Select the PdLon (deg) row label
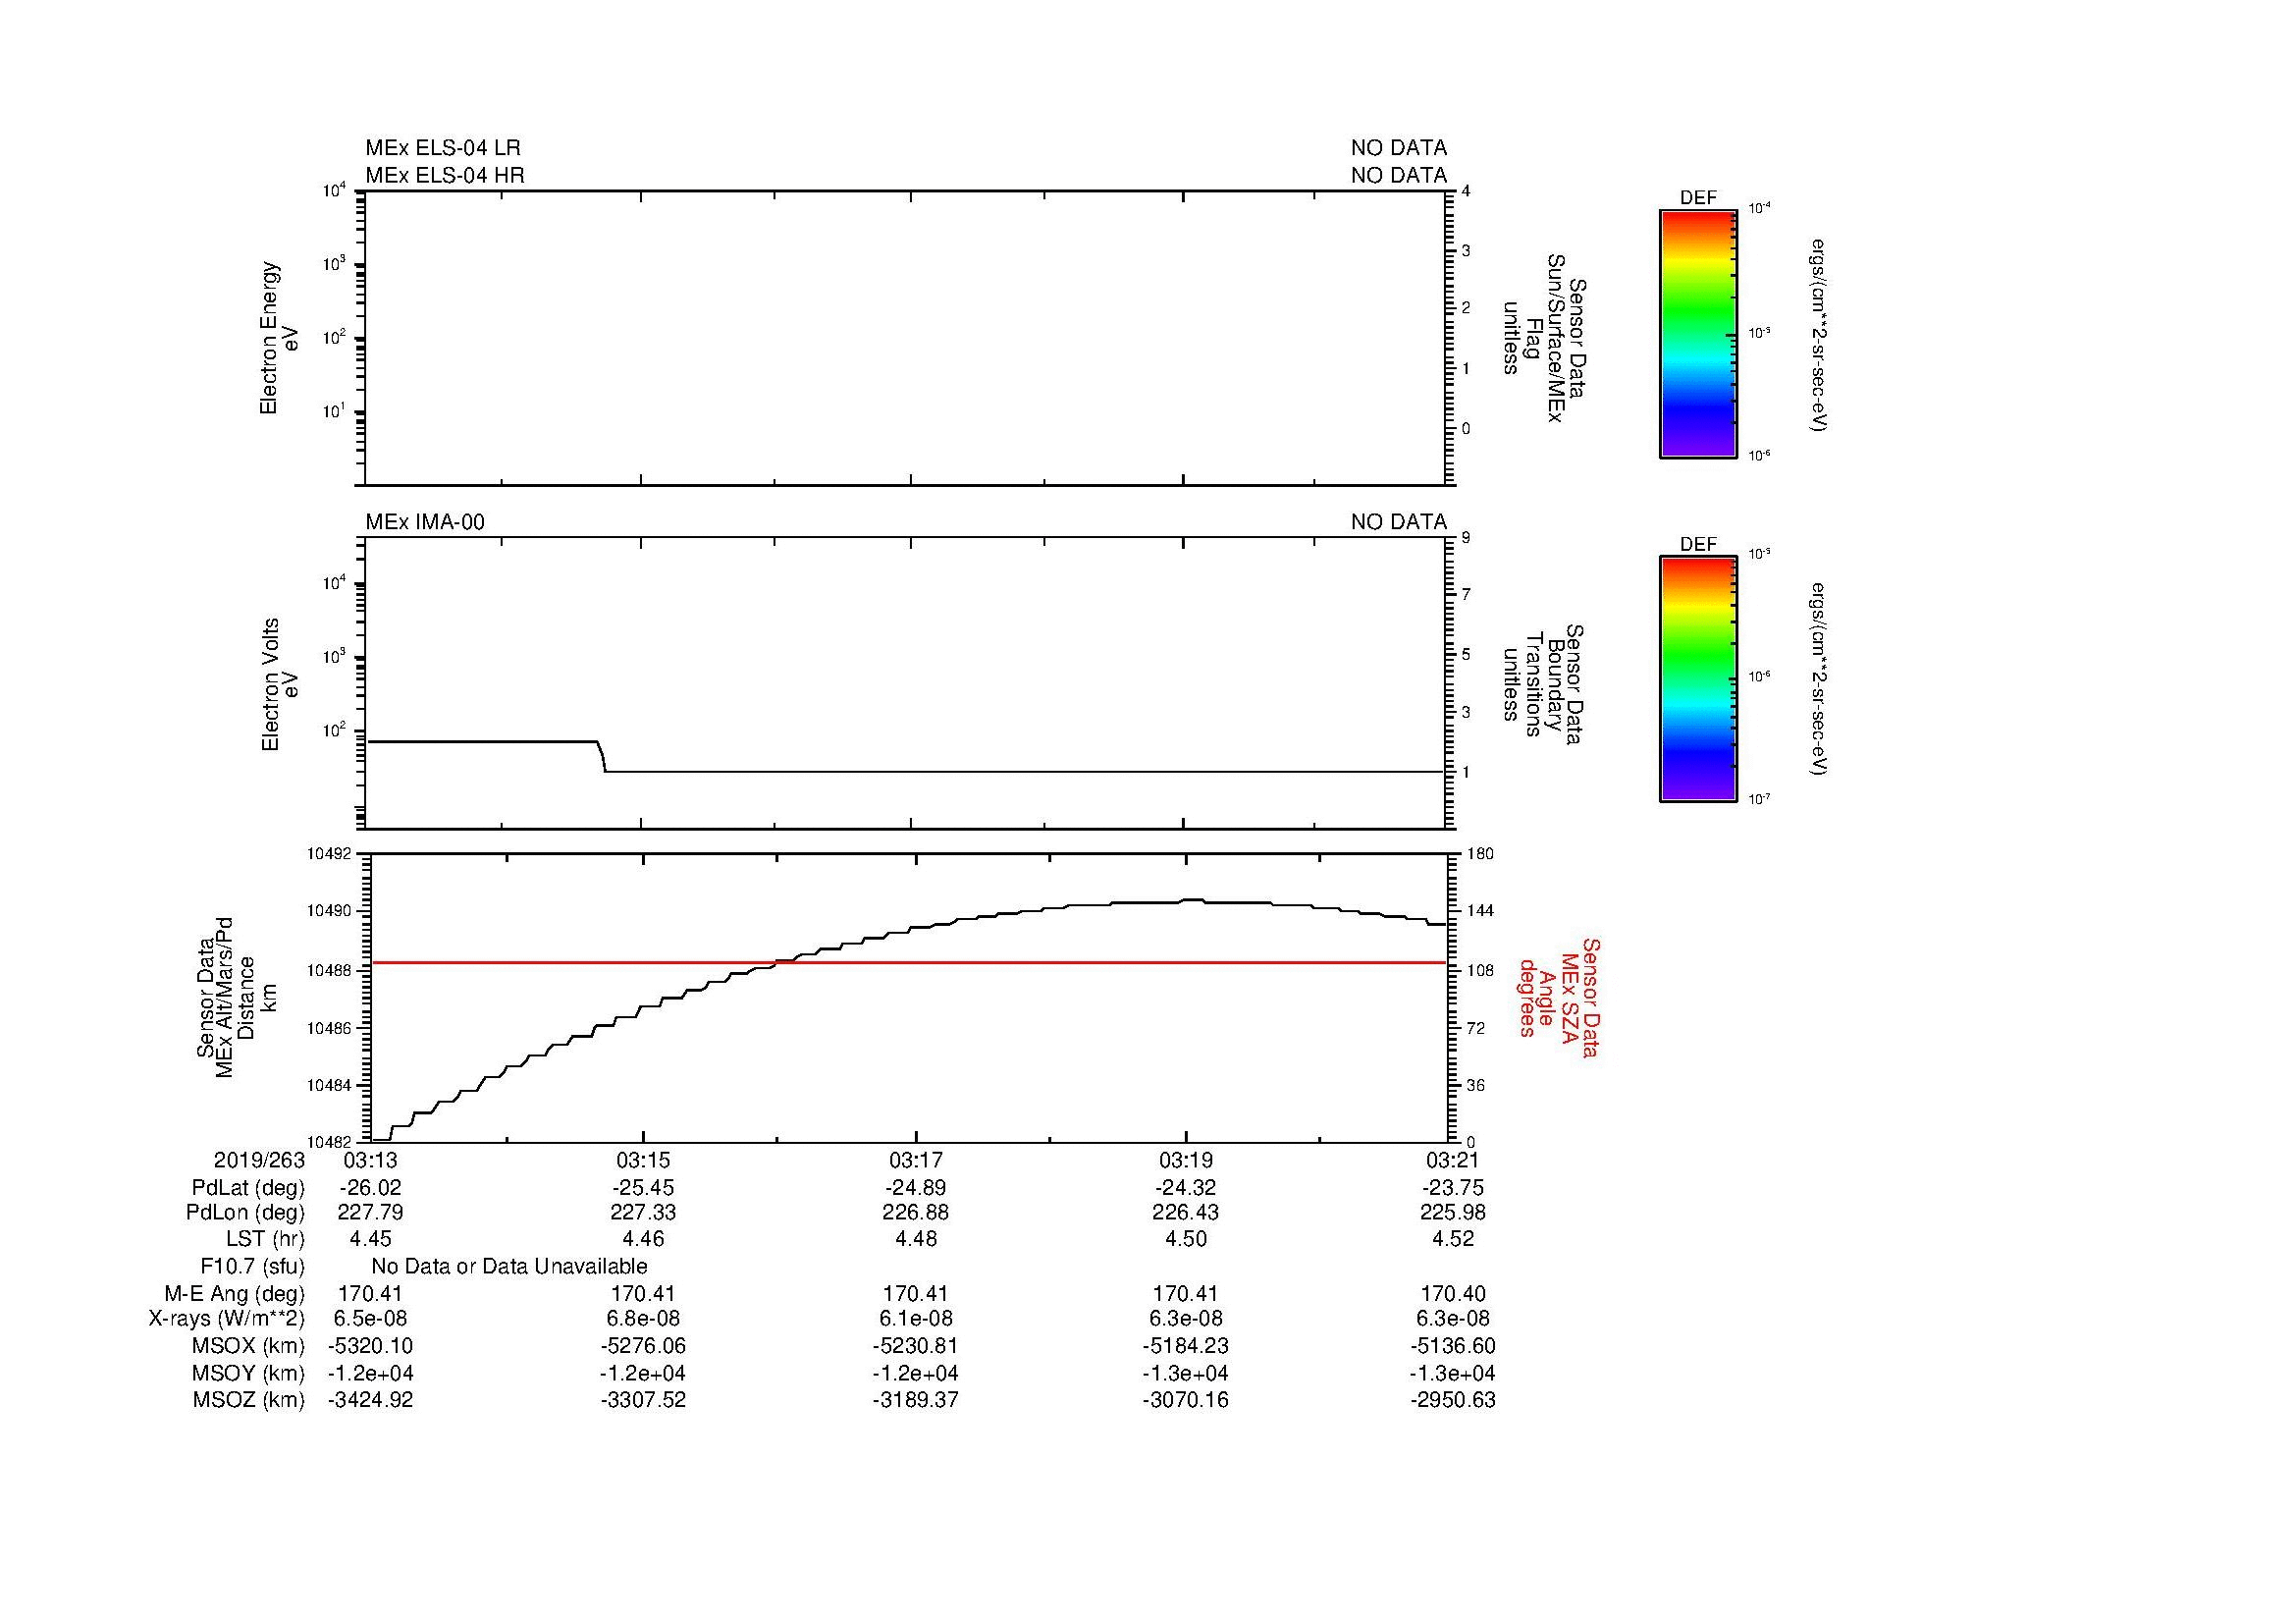Screen dimensions: 2296x1623 245,1212
